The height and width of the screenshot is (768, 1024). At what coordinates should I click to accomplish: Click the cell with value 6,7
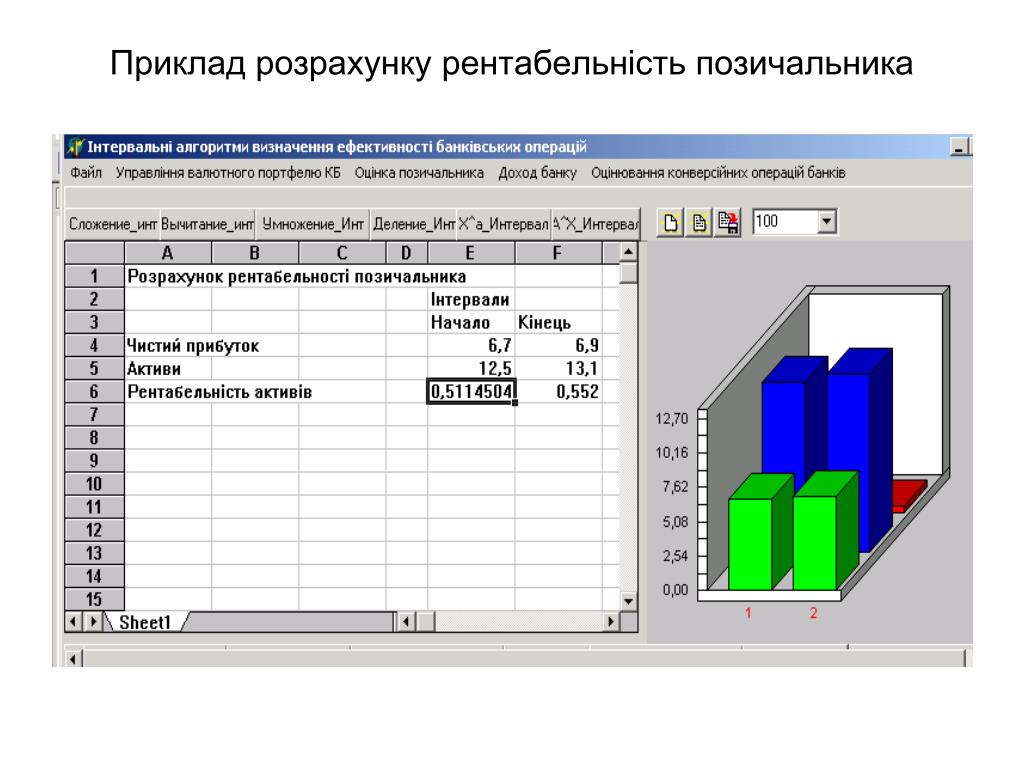click(x=471, y=345)
